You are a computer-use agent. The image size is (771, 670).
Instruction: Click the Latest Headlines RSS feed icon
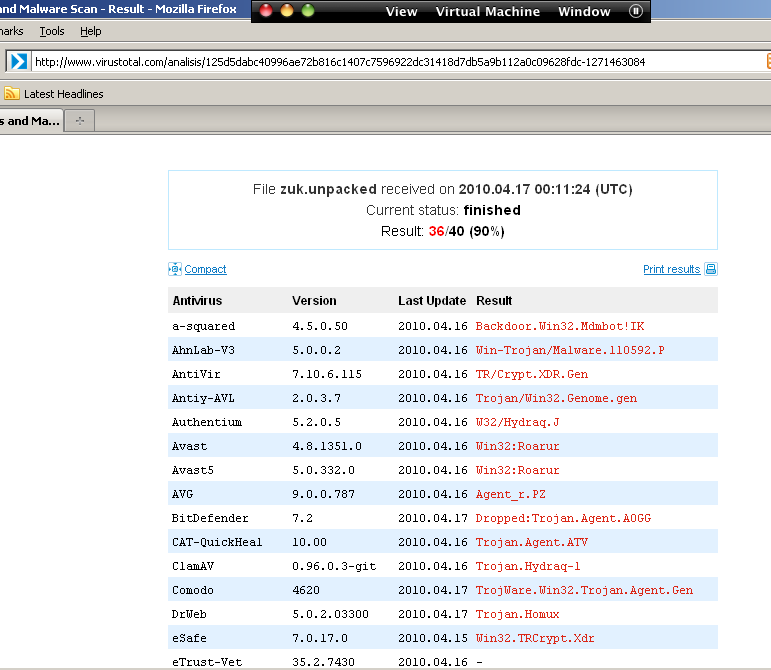(12, 93)
